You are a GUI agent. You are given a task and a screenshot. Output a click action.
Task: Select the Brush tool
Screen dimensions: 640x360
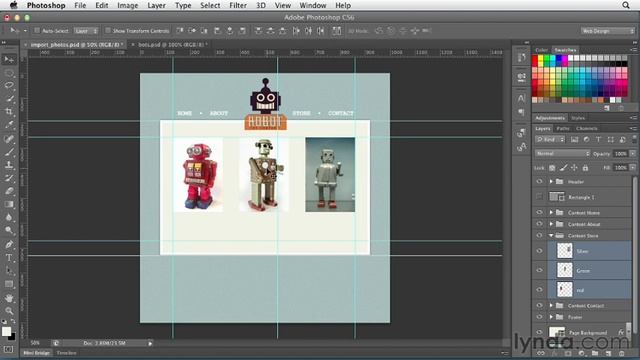pyautogui.click(x=9, y=152)
